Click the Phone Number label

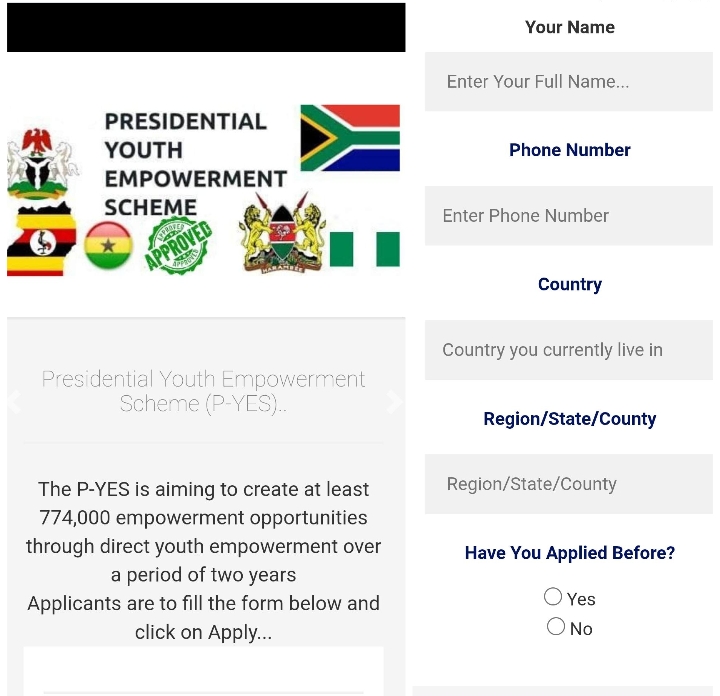tap(570, 150)
